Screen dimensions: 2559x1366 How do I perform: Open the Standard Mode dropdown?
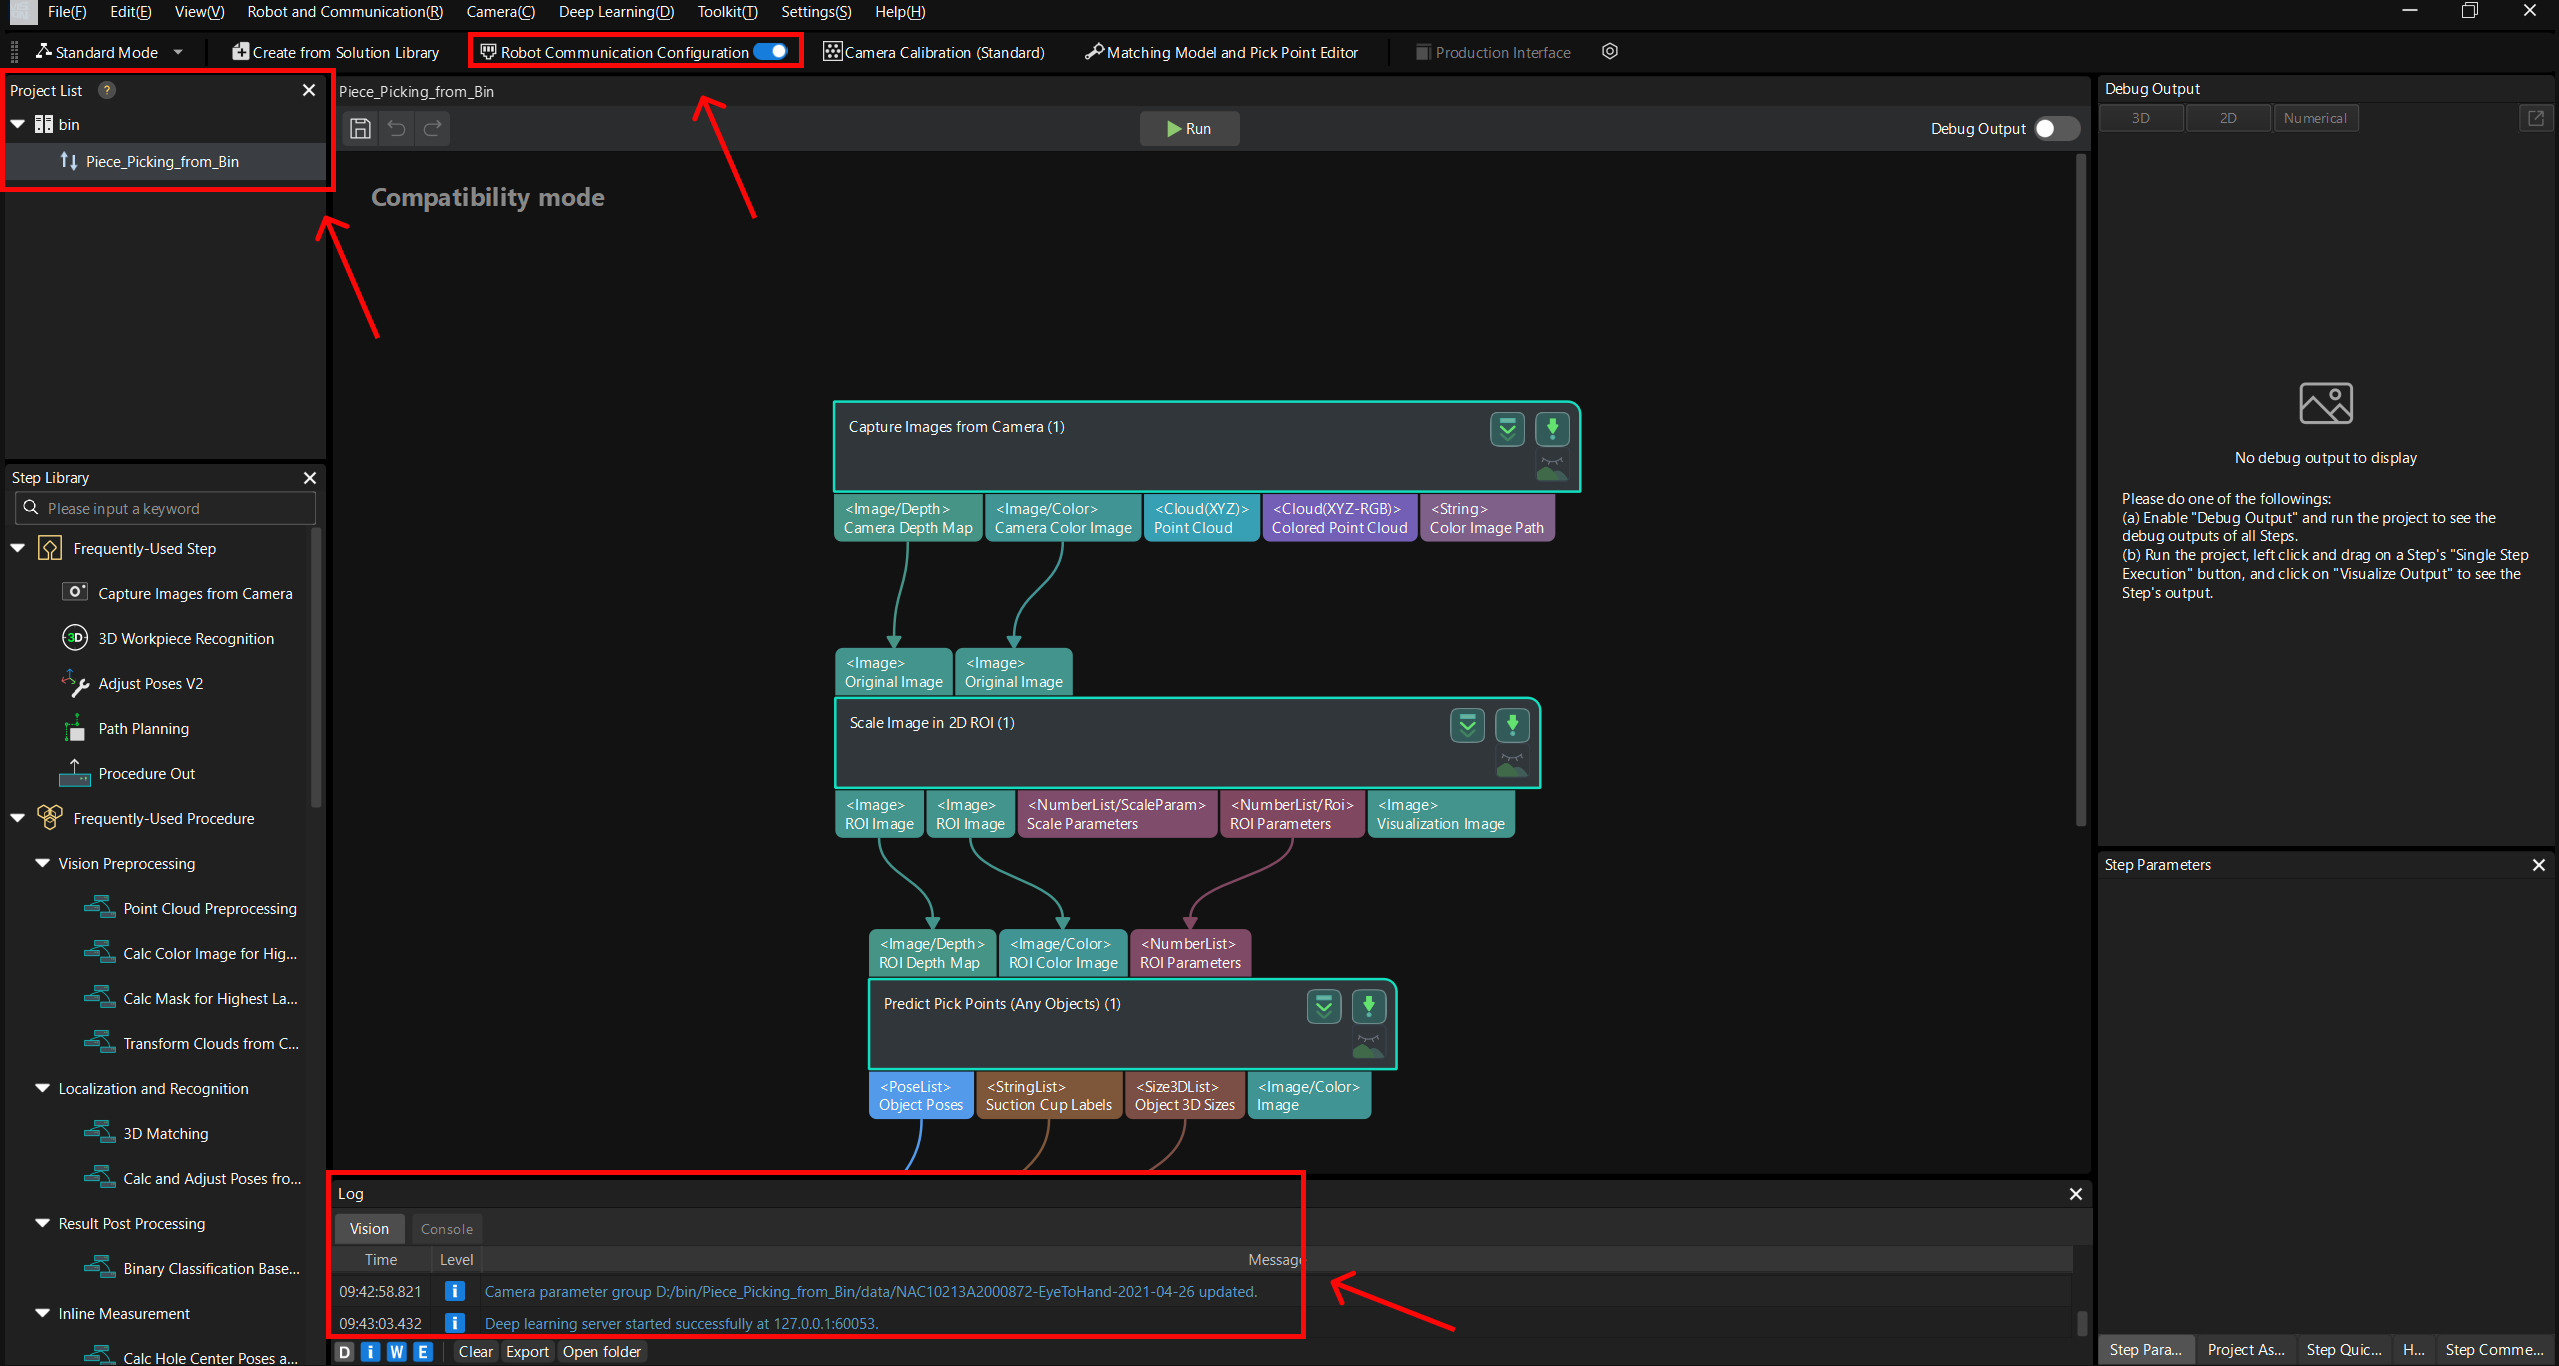click(x=109, y=52)
